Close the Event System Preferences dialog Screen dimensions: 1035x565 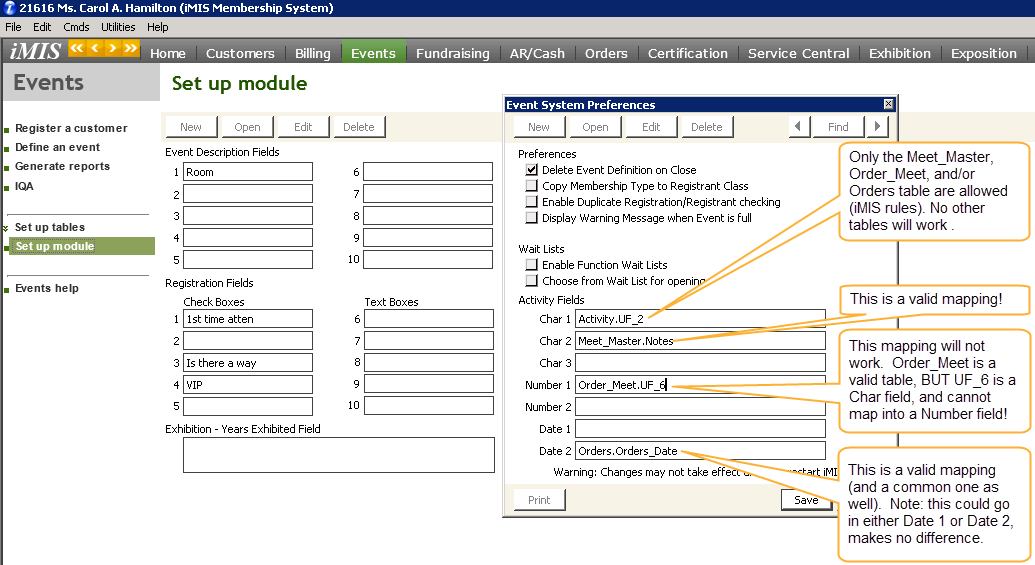pyautogui.click(x=888, y=104)
